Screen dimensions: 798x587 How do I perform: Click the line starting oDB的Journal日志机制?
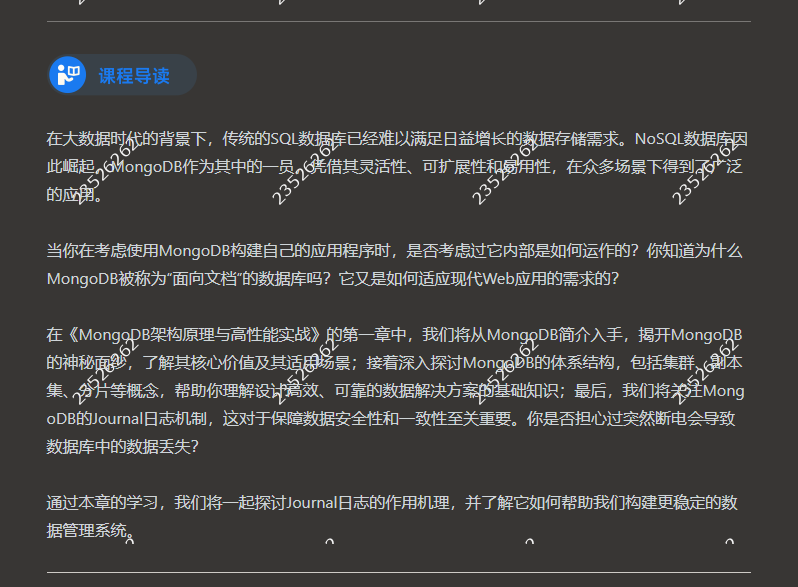point(391,418)
